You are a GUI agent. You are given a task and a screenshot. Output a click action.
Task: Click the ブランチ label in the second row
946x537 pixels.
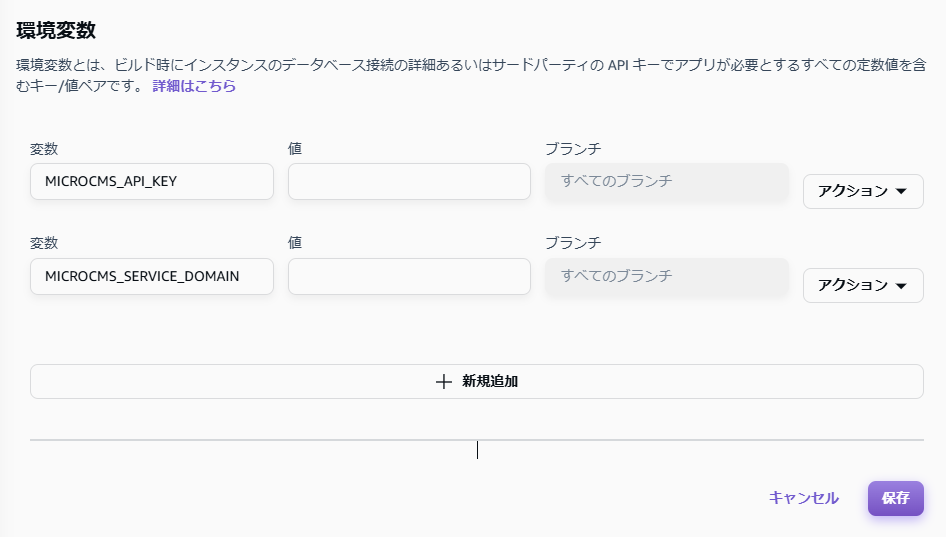point(573,243)
